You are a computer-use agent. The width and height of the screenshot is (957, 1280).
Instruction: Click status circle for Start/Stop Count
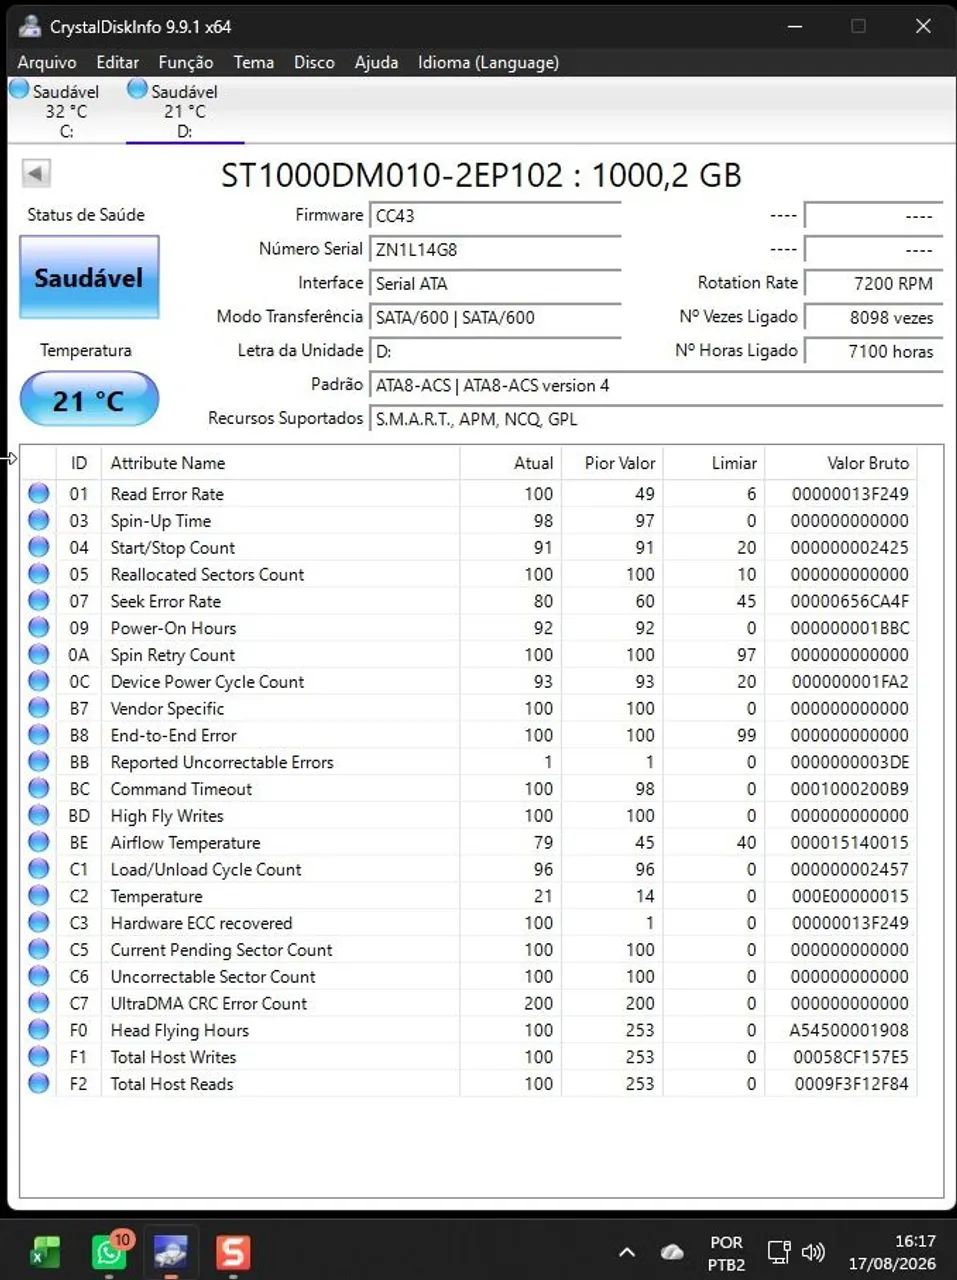coord(39,547)
